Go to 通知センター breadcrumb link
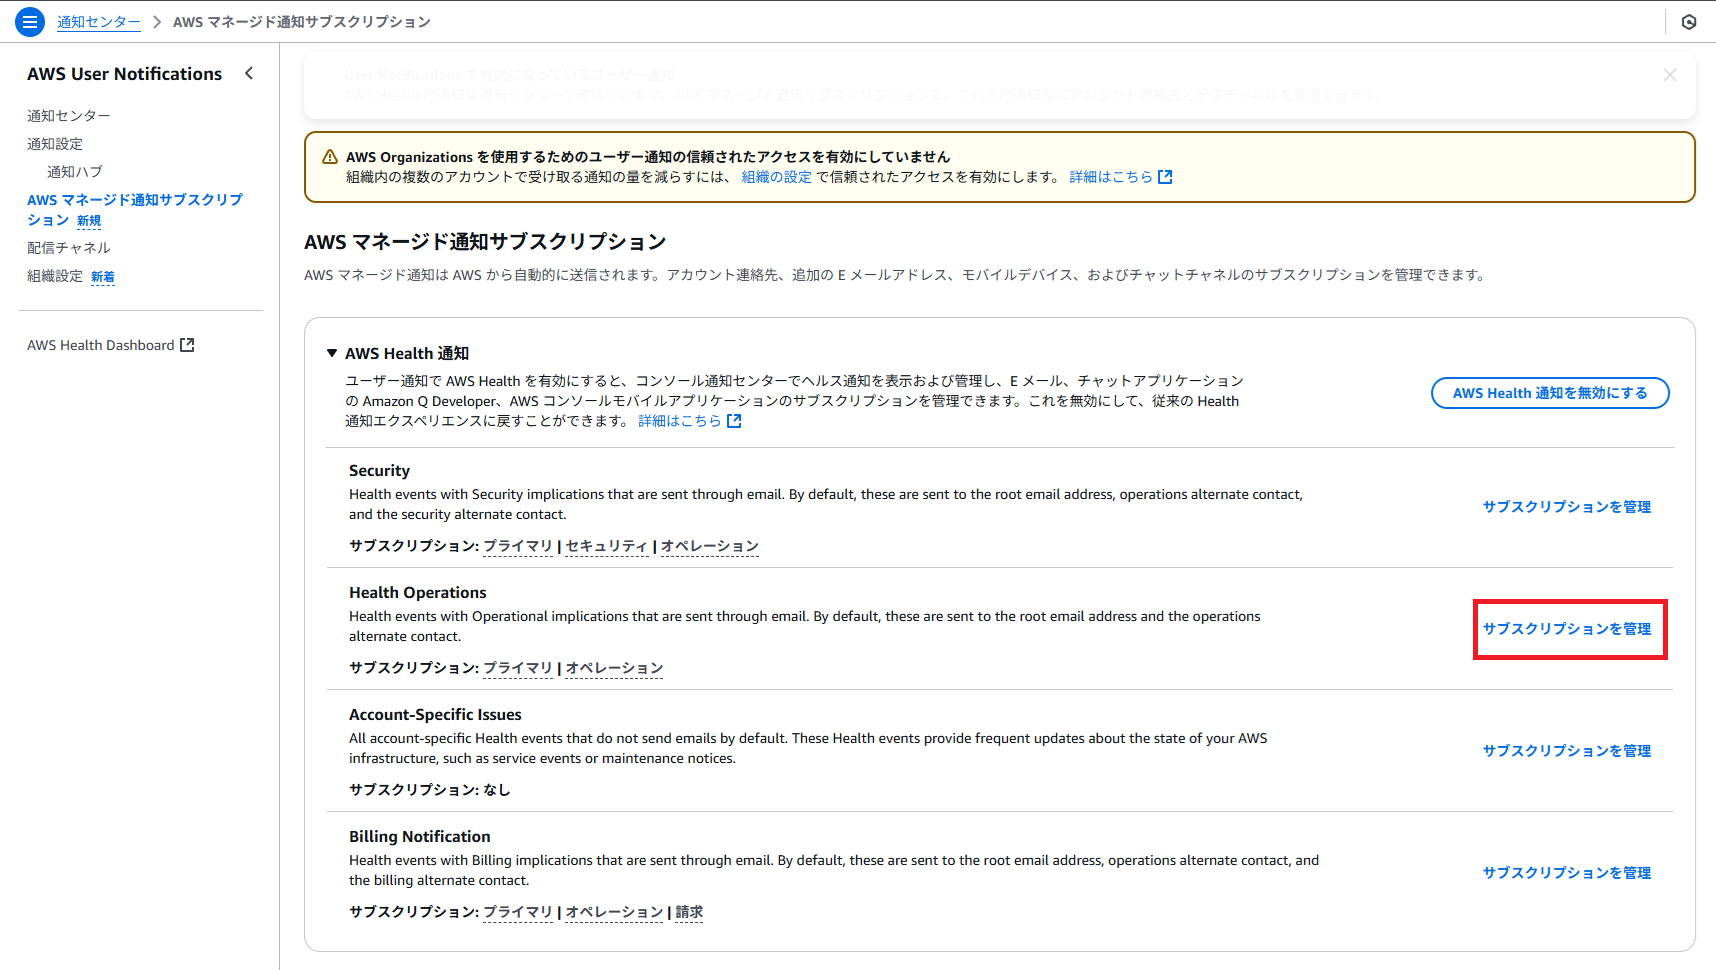The image size is (1716, 970). click(x=98, y=22)
